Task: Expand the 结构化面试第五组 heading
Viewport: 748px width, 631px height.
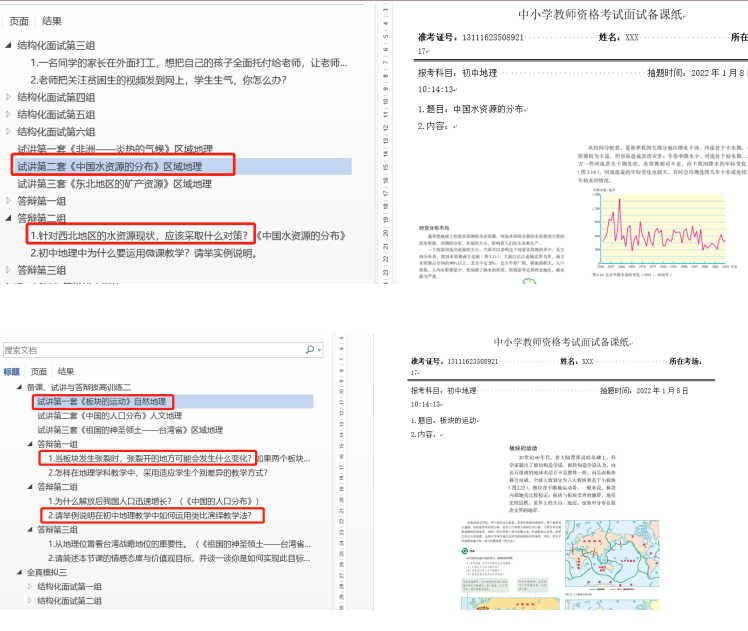Action: [9, 114]
